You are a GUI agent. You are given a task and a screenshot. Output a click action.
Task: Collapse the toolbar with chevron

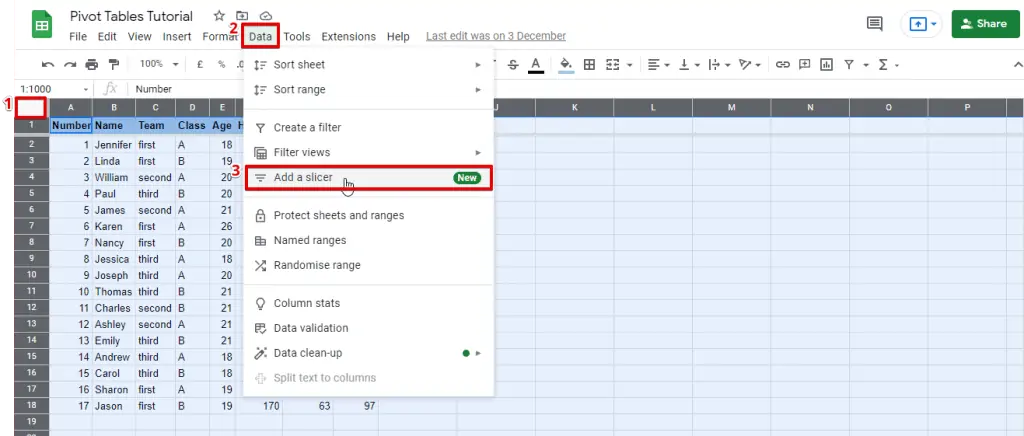pyautogui.click(x=1017, y=65)
